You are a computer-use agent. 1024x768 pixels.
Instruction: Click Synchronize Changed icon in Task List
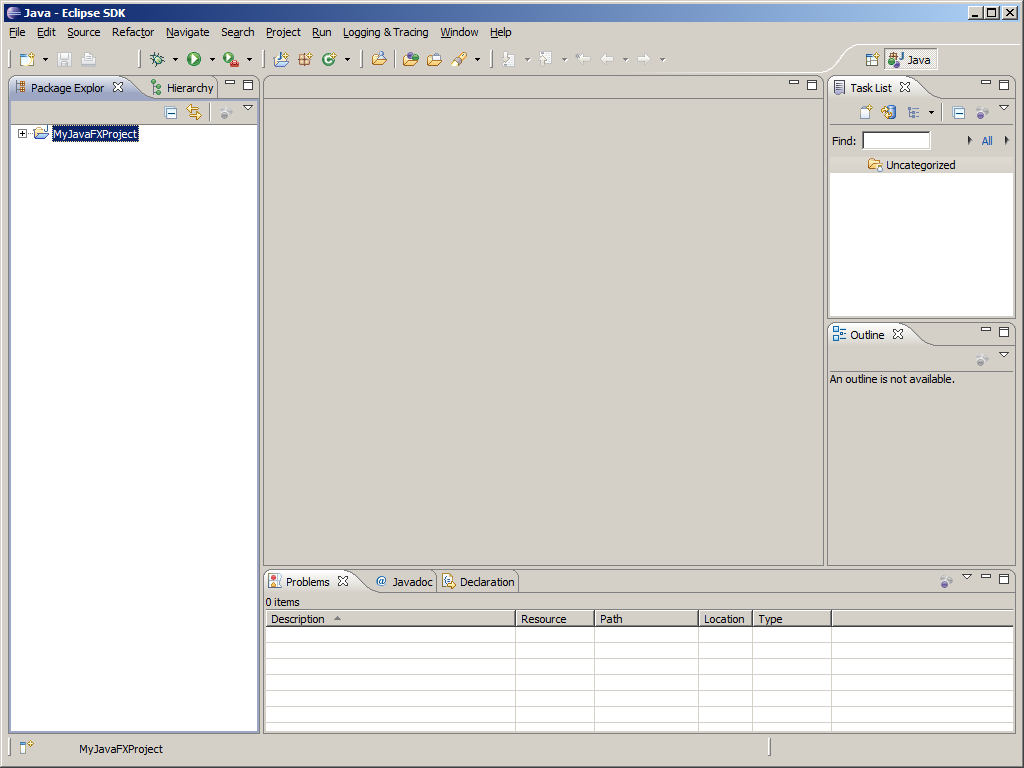(888, 113)
